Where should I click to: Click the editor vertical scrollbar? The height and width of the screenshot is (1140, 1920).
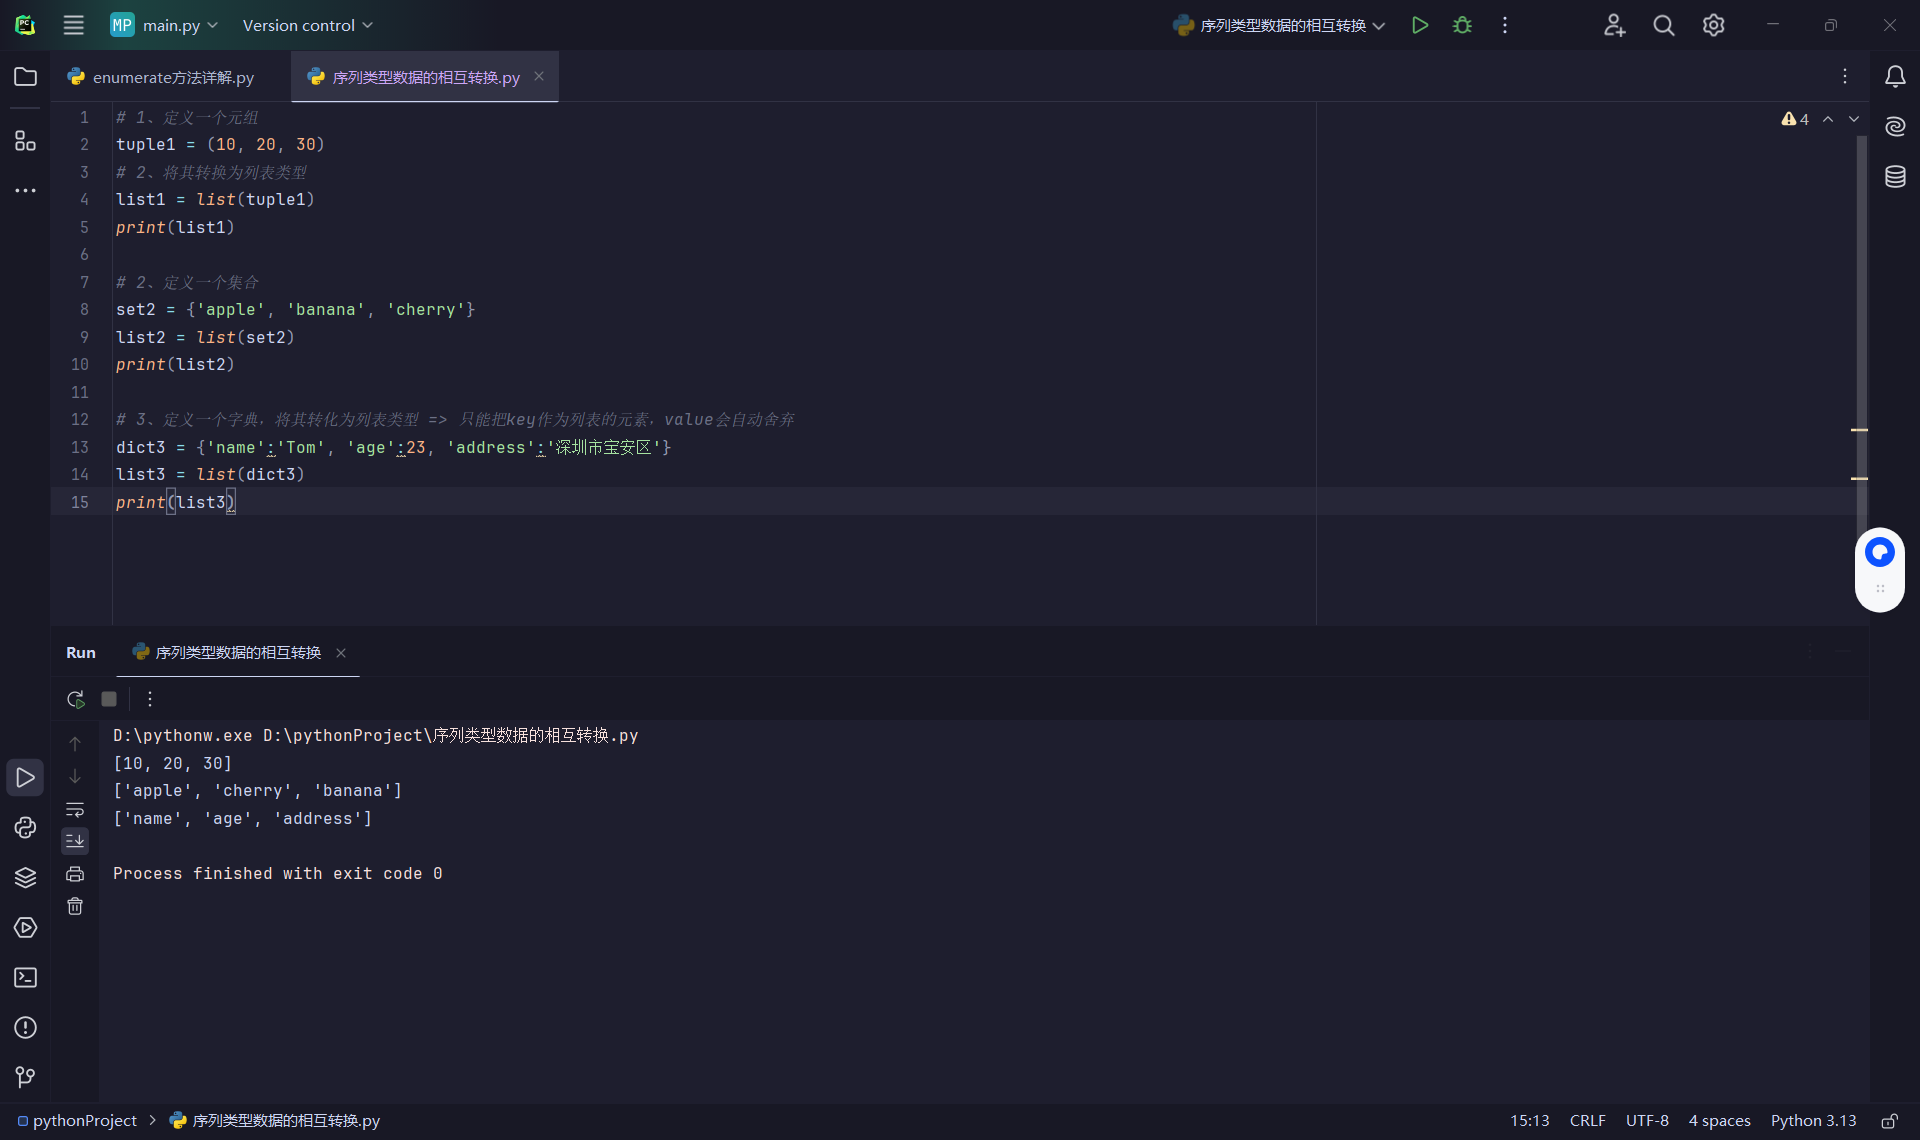coord(1861,300)
